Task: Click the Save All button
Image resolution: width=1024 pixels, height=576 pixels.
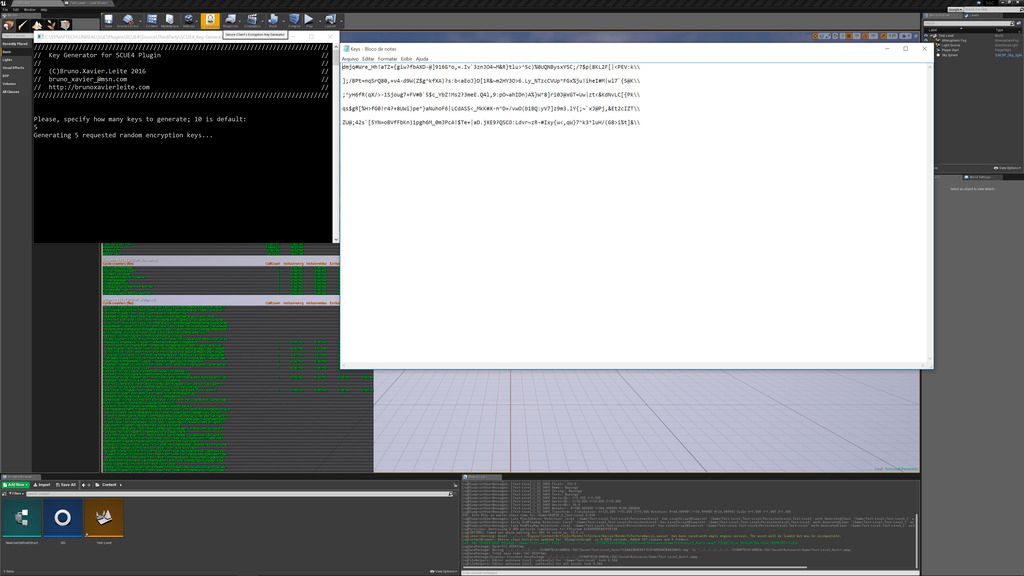Action: tap(67, 484)
